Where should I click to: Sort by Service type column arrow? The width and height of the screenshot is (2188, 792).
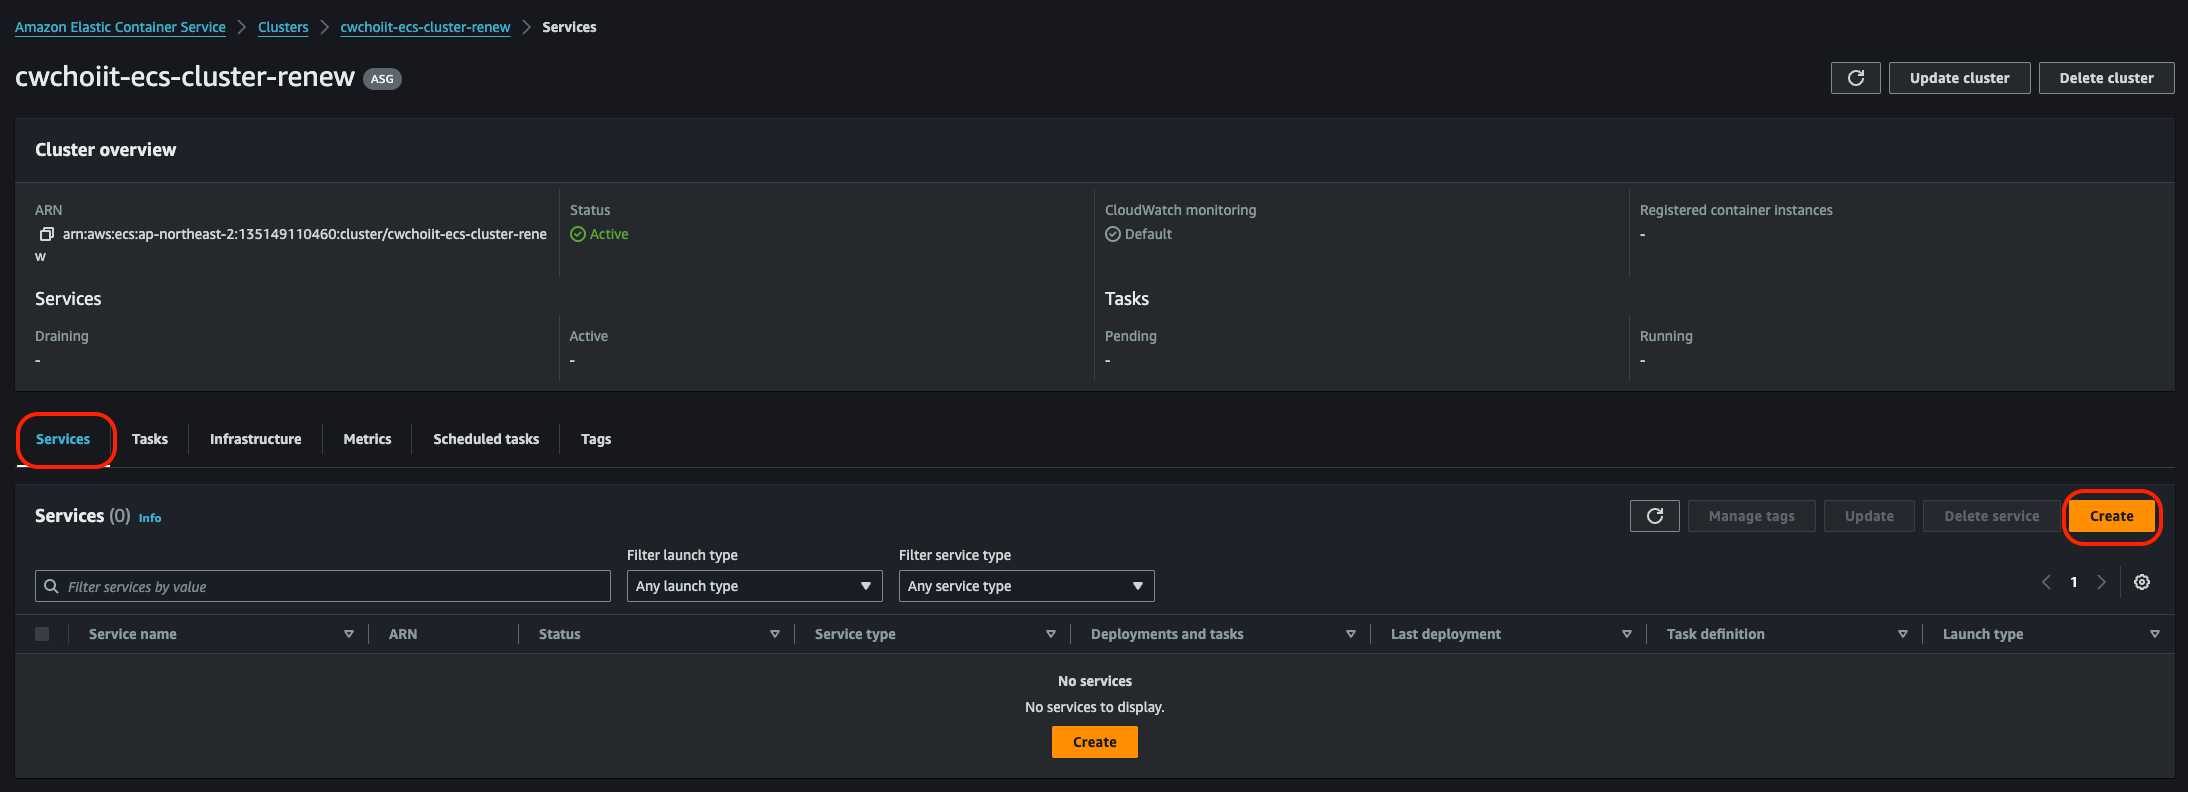pyautogui.click(x=1051, y=634)
